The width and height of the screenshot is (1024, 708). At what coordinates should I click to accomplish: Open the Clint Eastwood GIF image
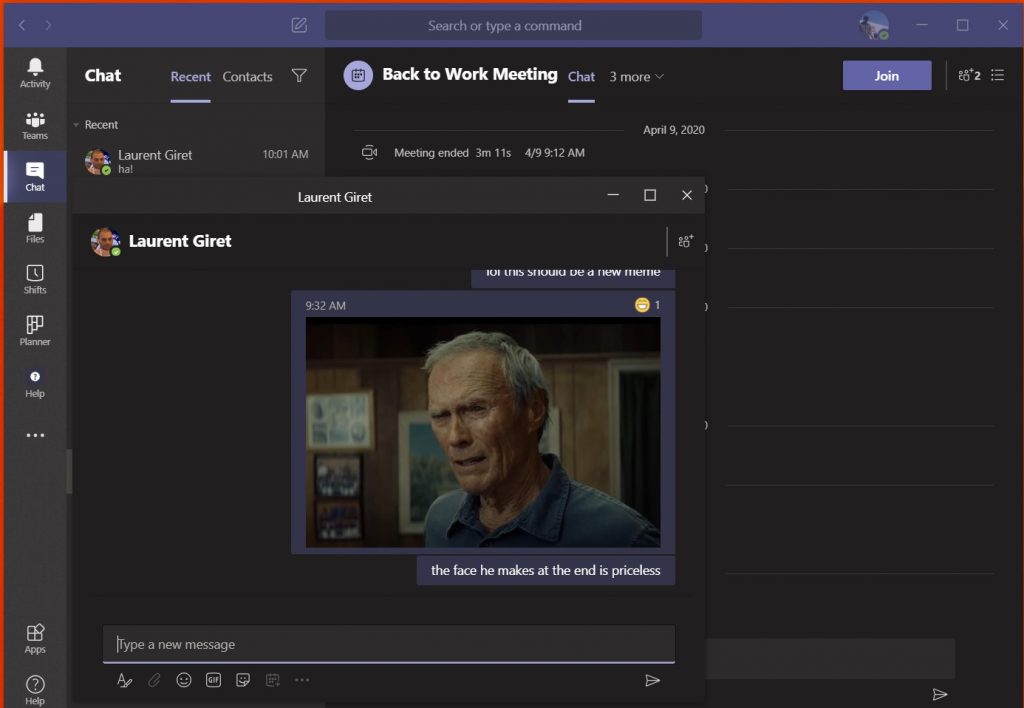483,432
